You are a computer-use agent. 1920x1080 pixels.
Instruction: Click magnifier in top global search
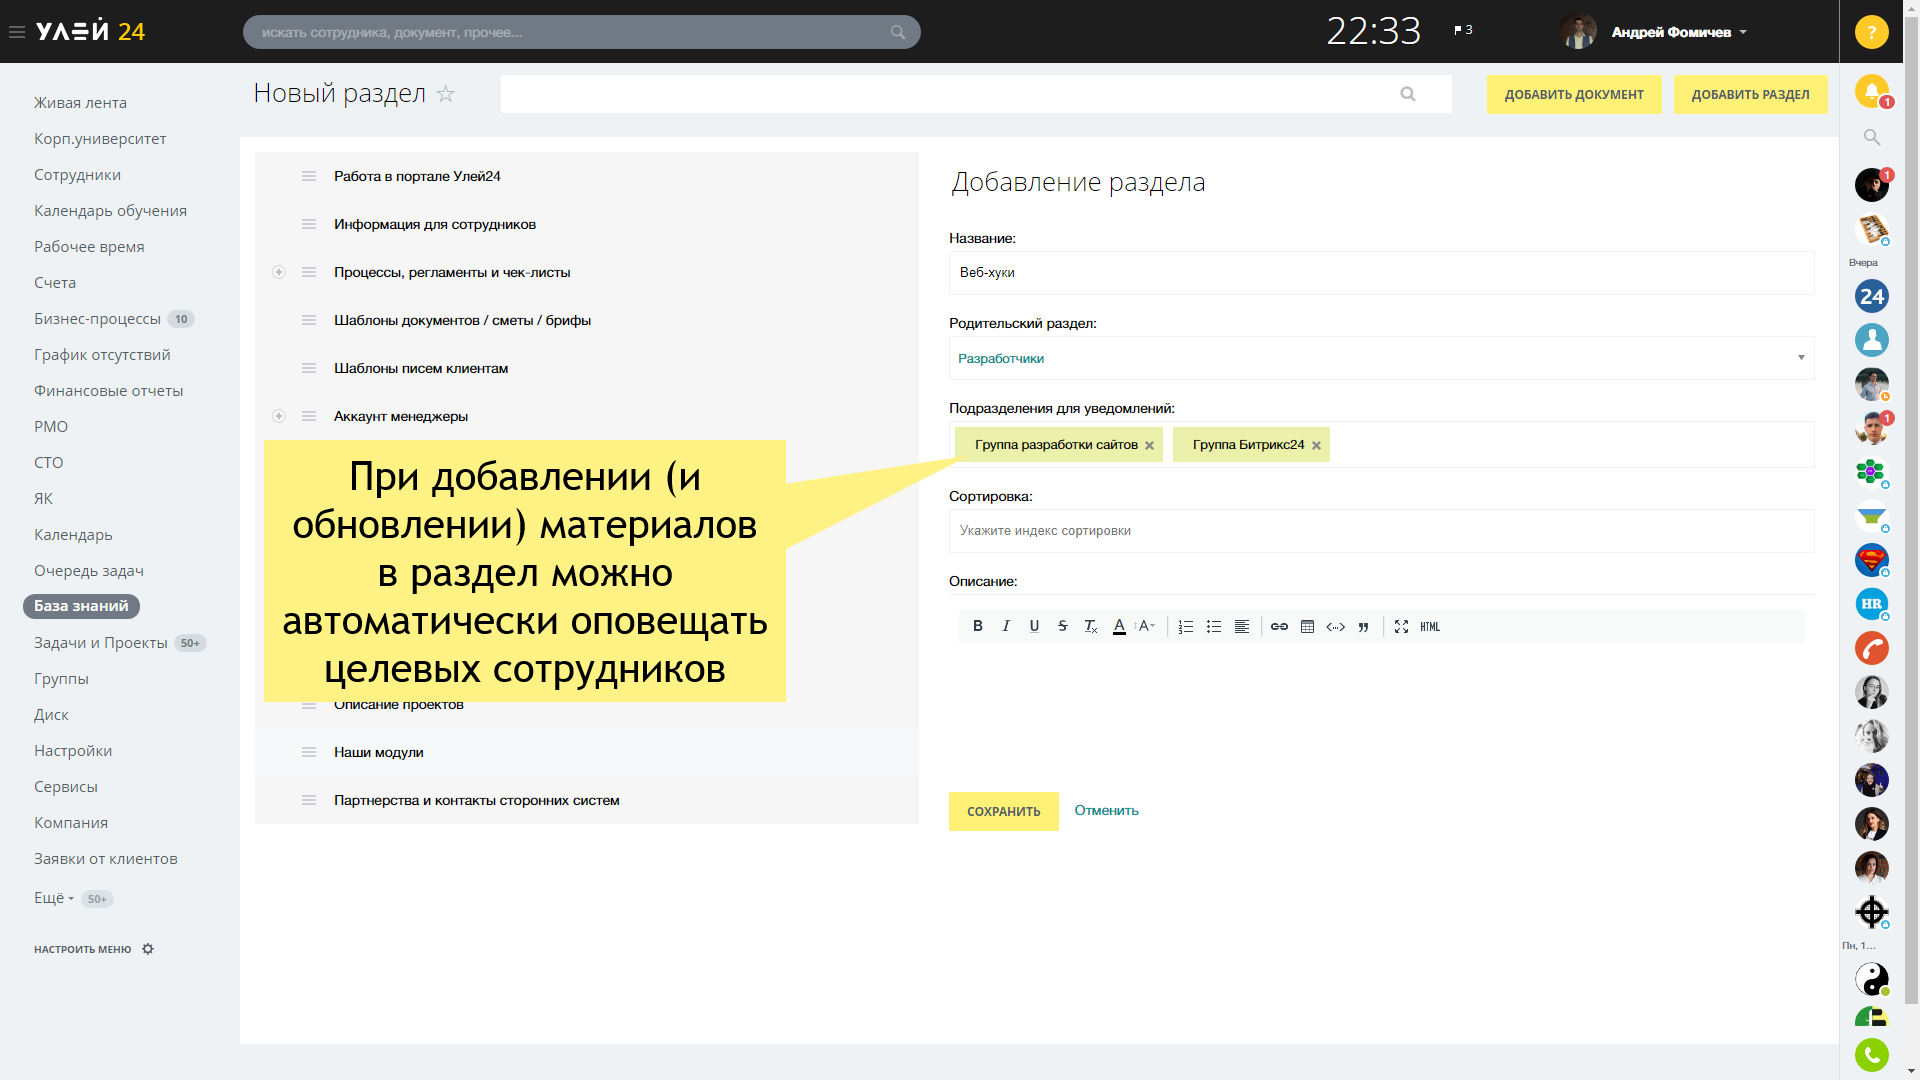[897, 32]
